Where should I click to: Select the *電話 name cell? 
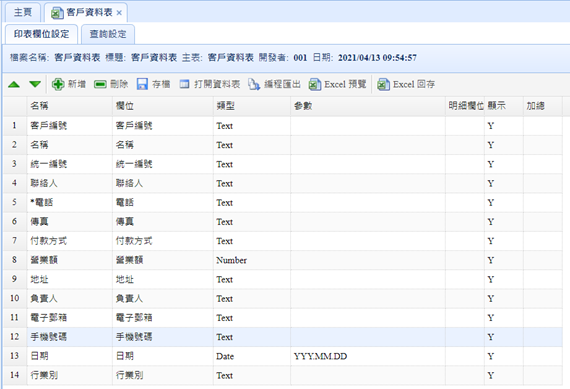(70, 202)
